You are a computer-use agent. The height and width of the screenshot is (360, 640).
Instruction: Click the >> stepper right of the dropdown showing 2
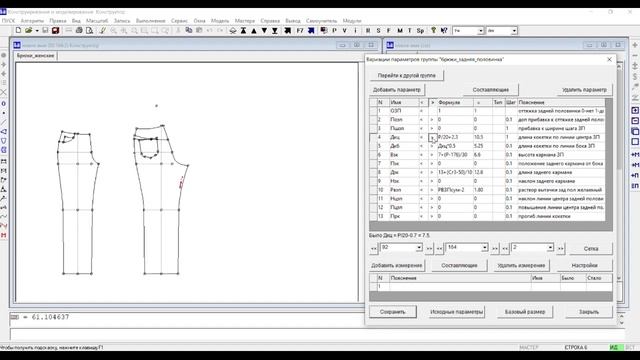(560, 248)
